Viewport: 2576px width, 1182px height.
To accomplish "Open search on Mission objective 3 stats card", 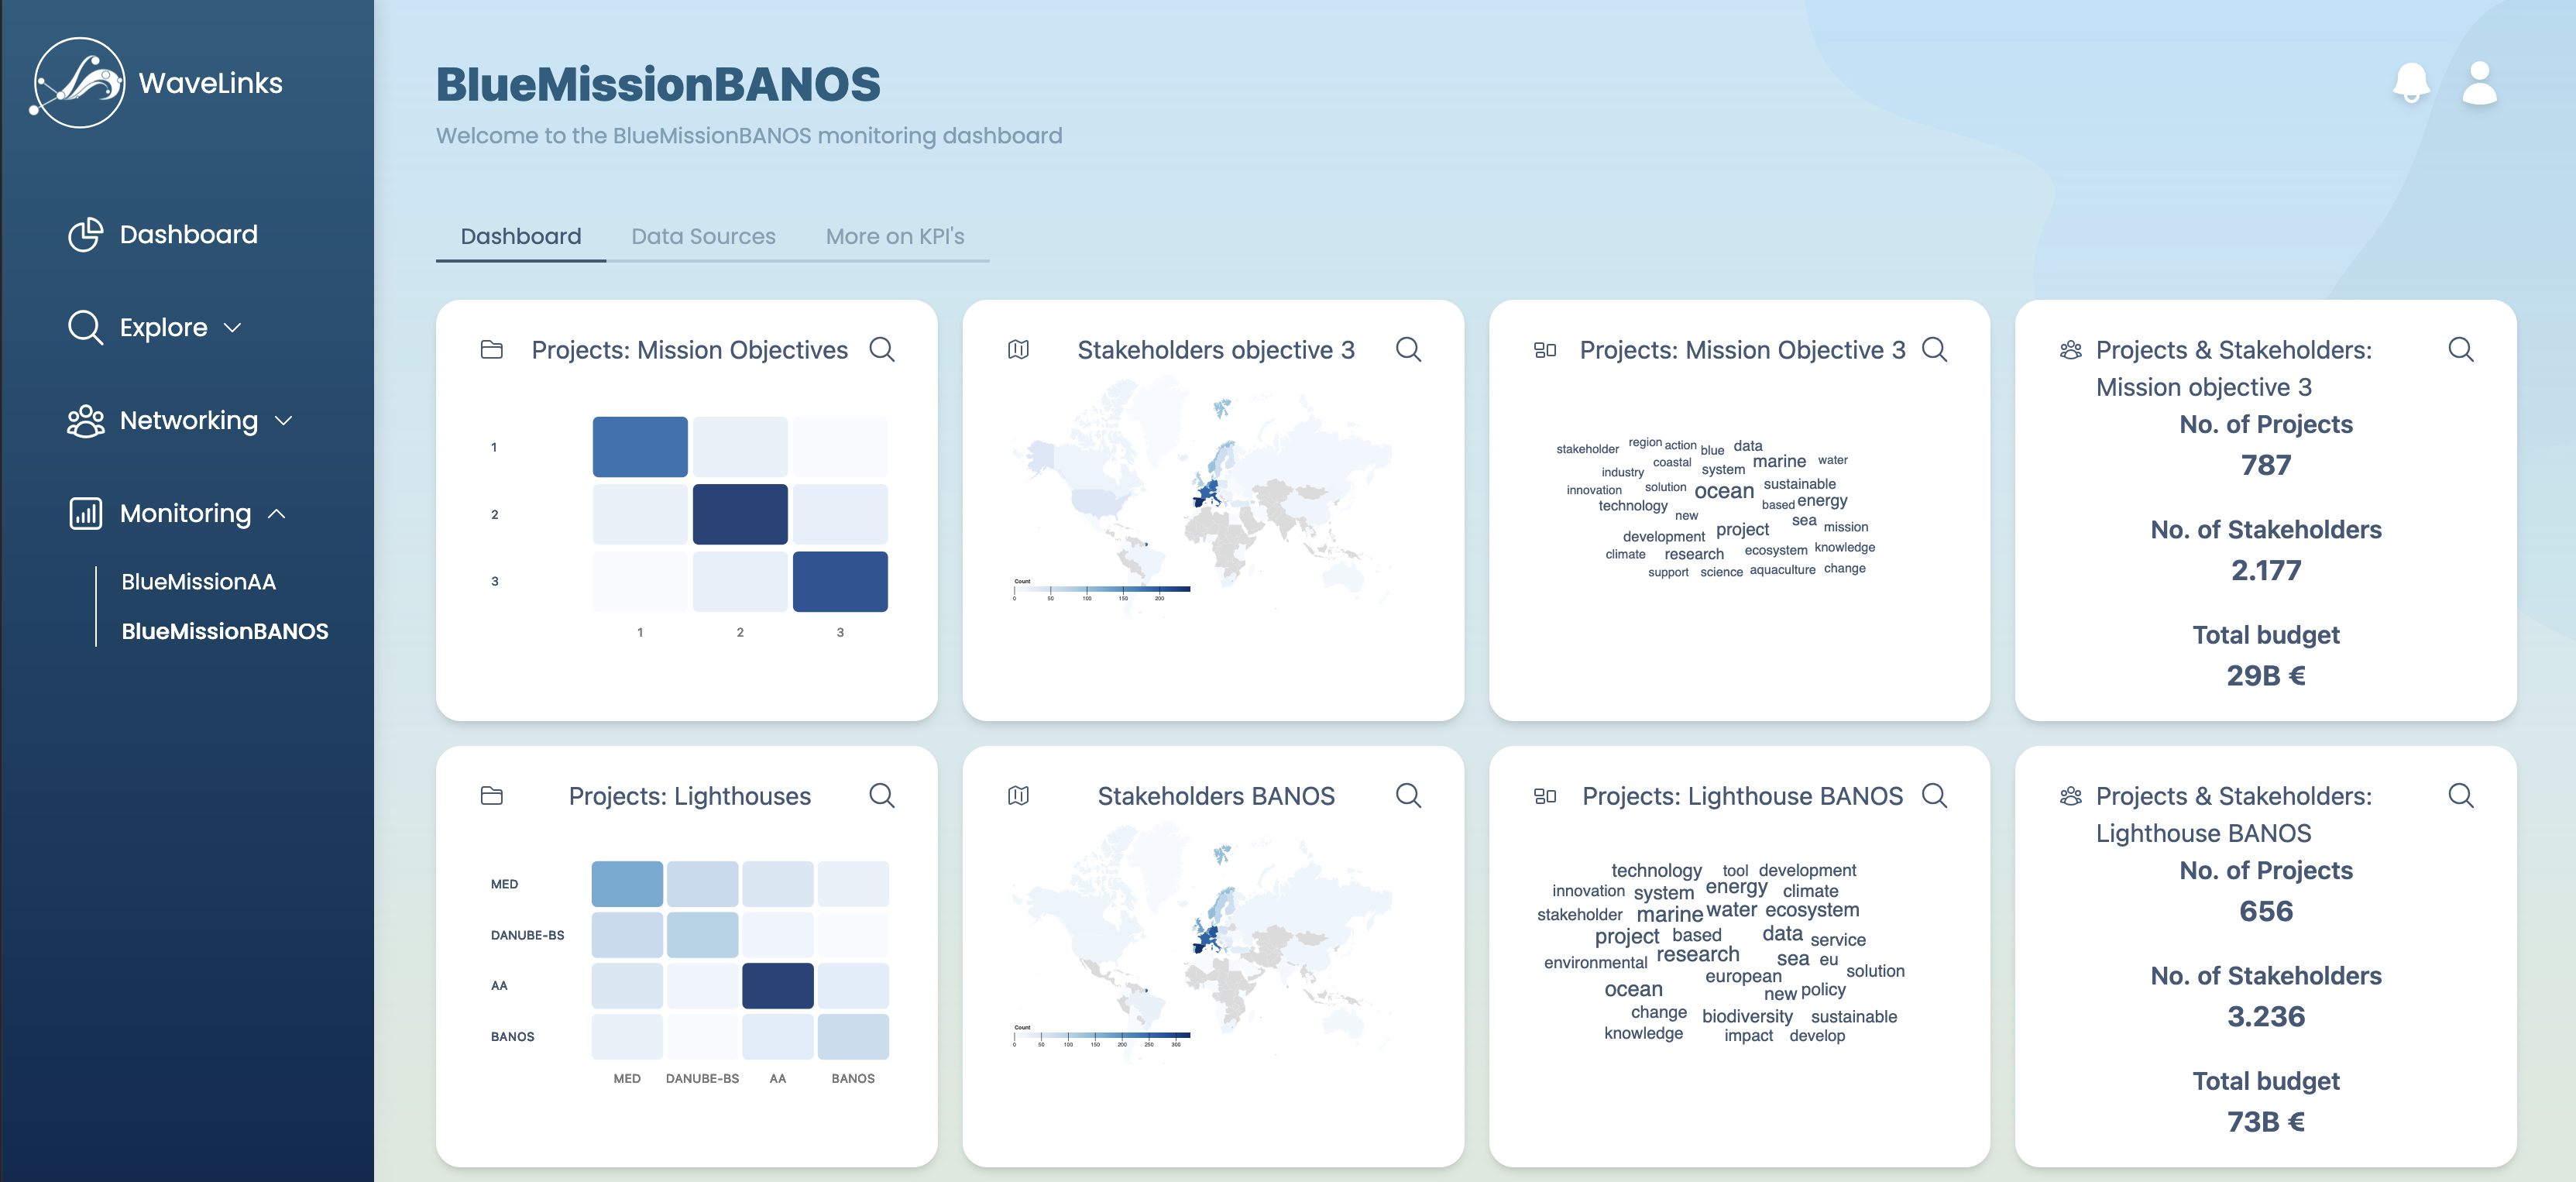I will click(x=2461, y=350).
